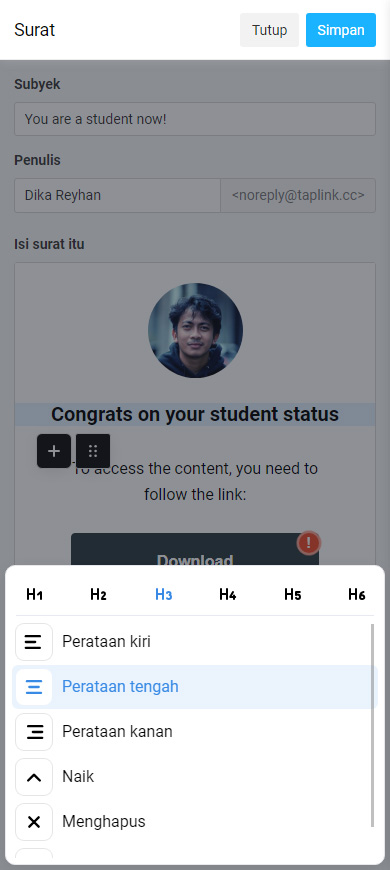This screenshot has width=390, height=870.
Task: Select the center alignment icon
Action: coord(34,687)
